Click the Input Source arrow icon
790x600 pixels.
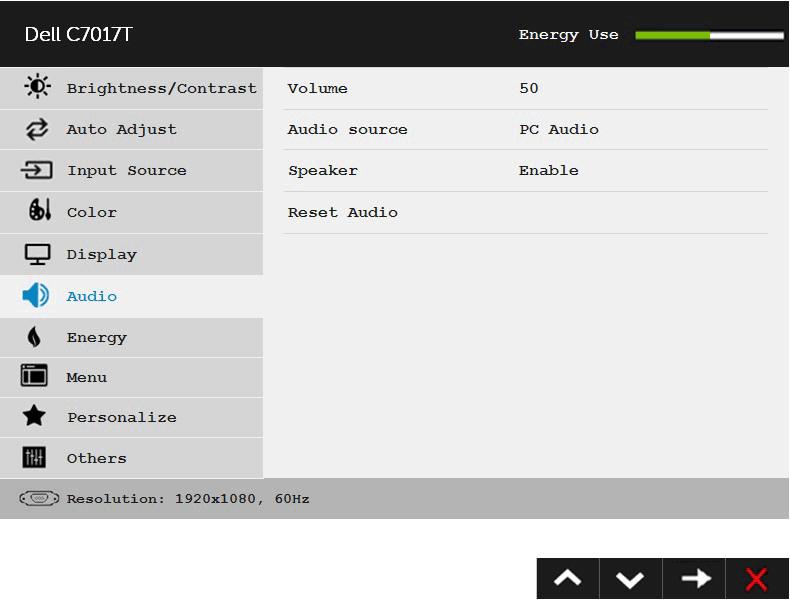[x=36, y=170]
